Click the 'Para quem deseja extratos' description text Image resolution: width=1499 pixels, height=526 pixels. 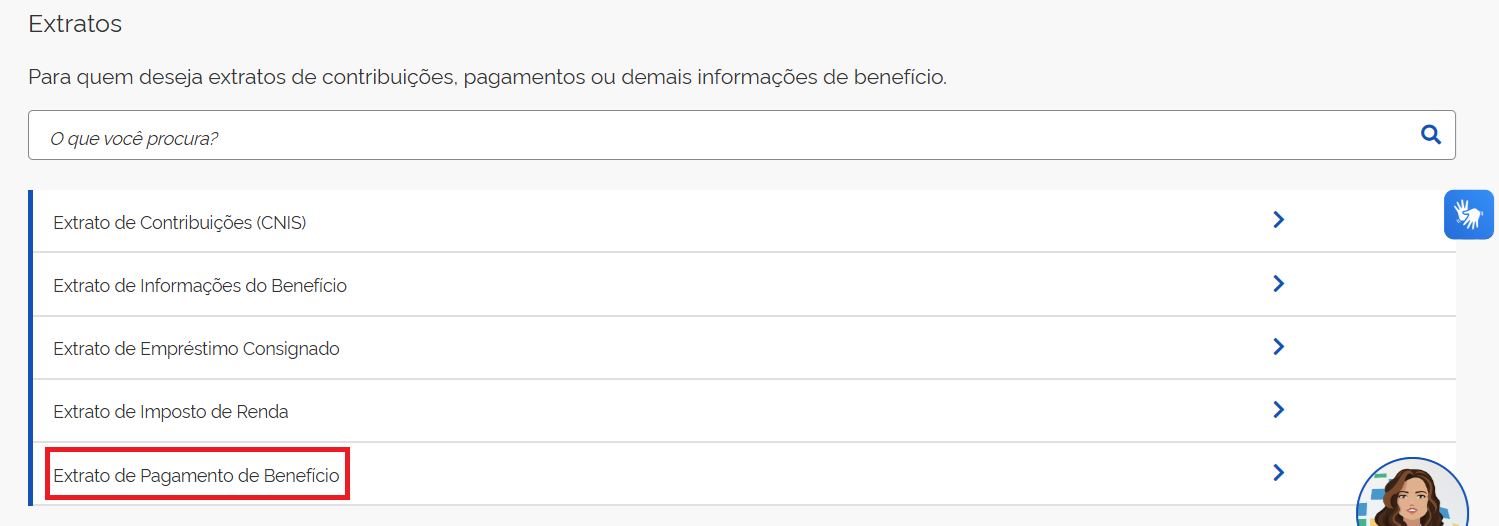point(487,77)
